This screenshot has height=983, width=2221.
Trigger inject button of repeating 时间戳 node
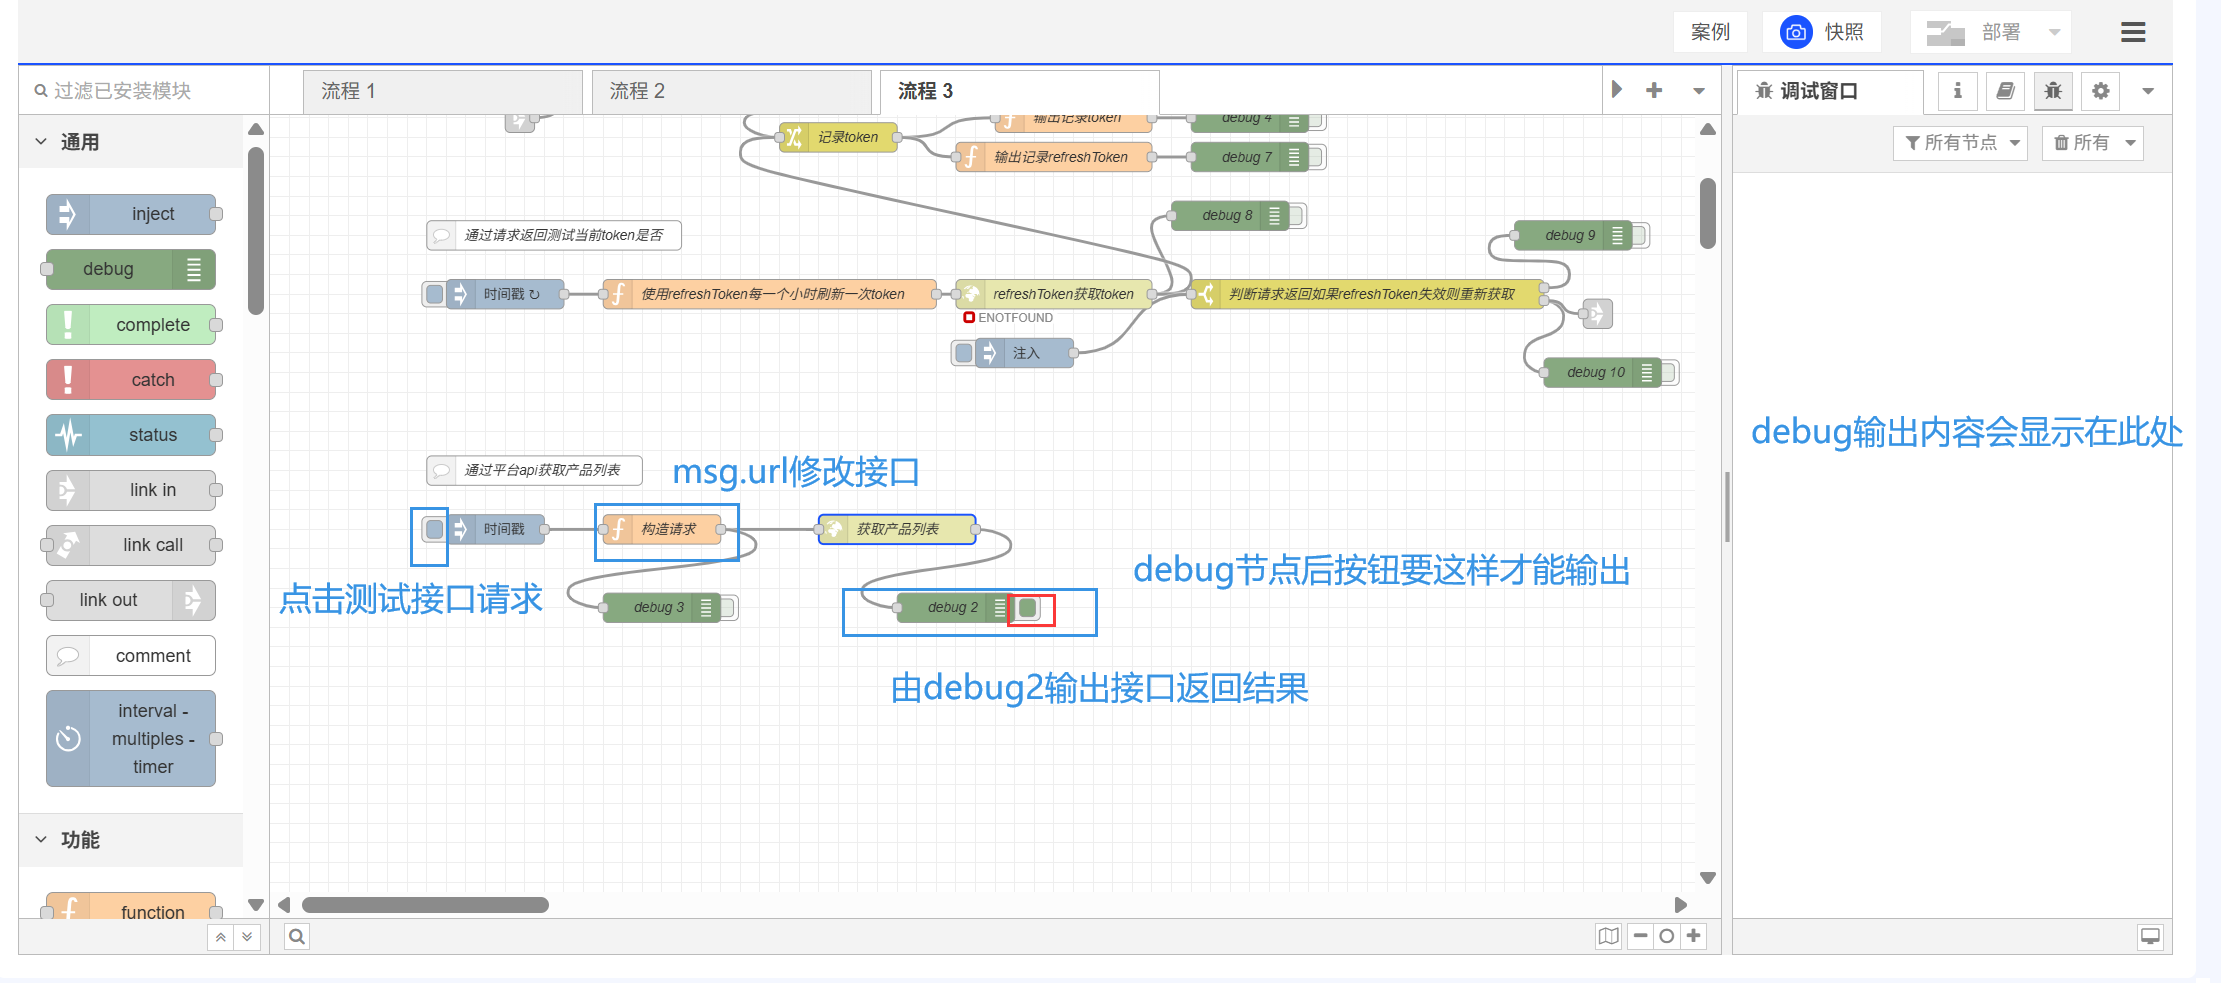(434, 294)
